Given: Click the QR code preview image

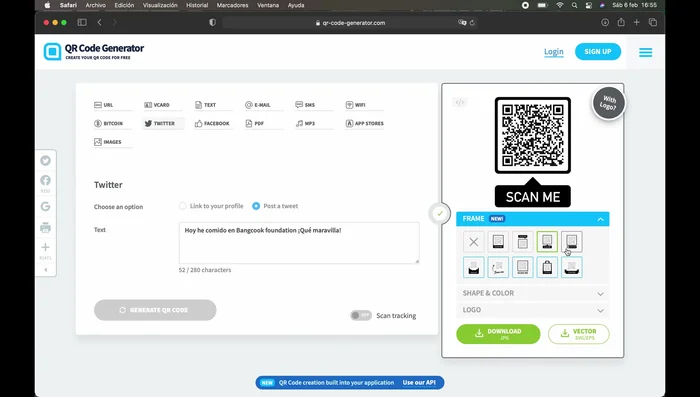Looking at the screenshot, I should 533,135.
